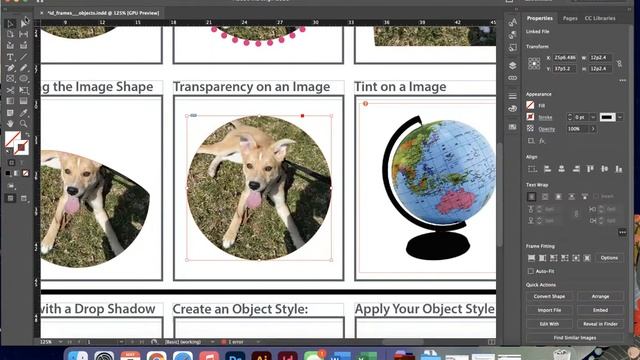Click the Convert Shape button
This screenshot has height=360, width=640.
tap(549, 296)
